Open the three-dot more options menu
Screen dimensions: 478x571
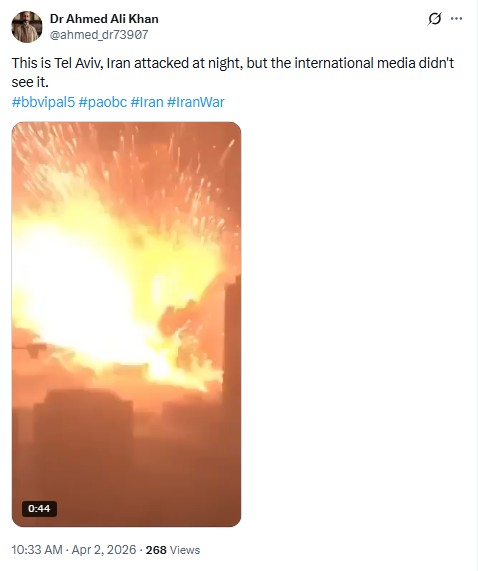(x=456, y=19)
